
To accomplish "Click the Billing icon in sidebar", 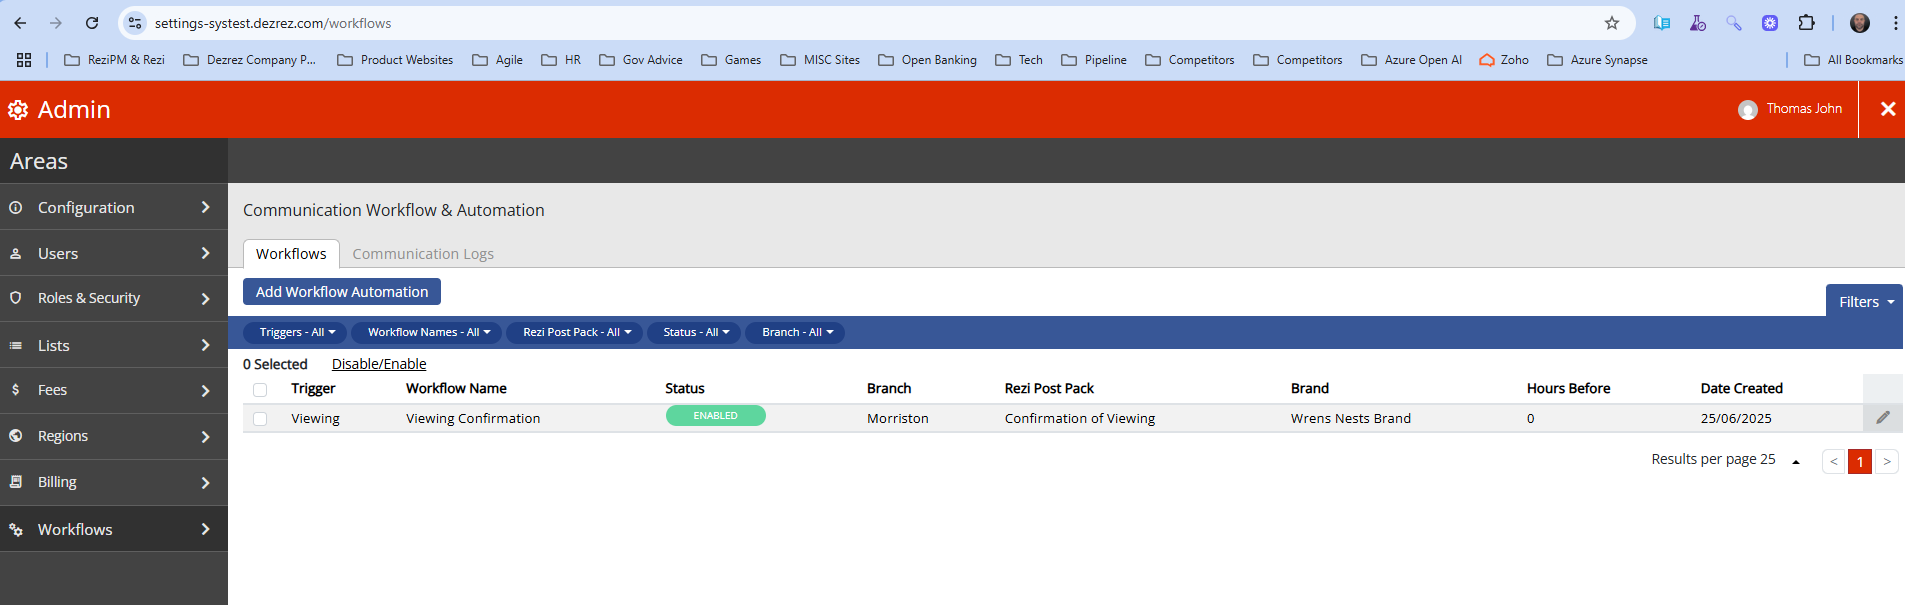I will tap(16, 482).
